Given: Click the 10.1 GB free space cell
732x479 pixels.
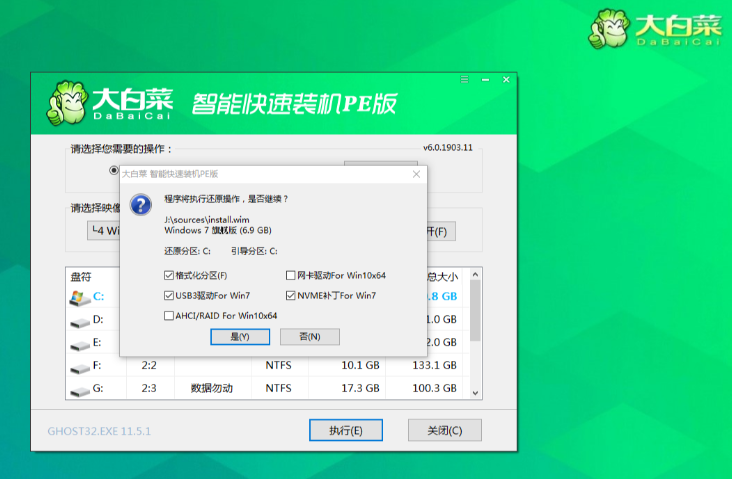Looking at the screenshot, I should [360, 365].
